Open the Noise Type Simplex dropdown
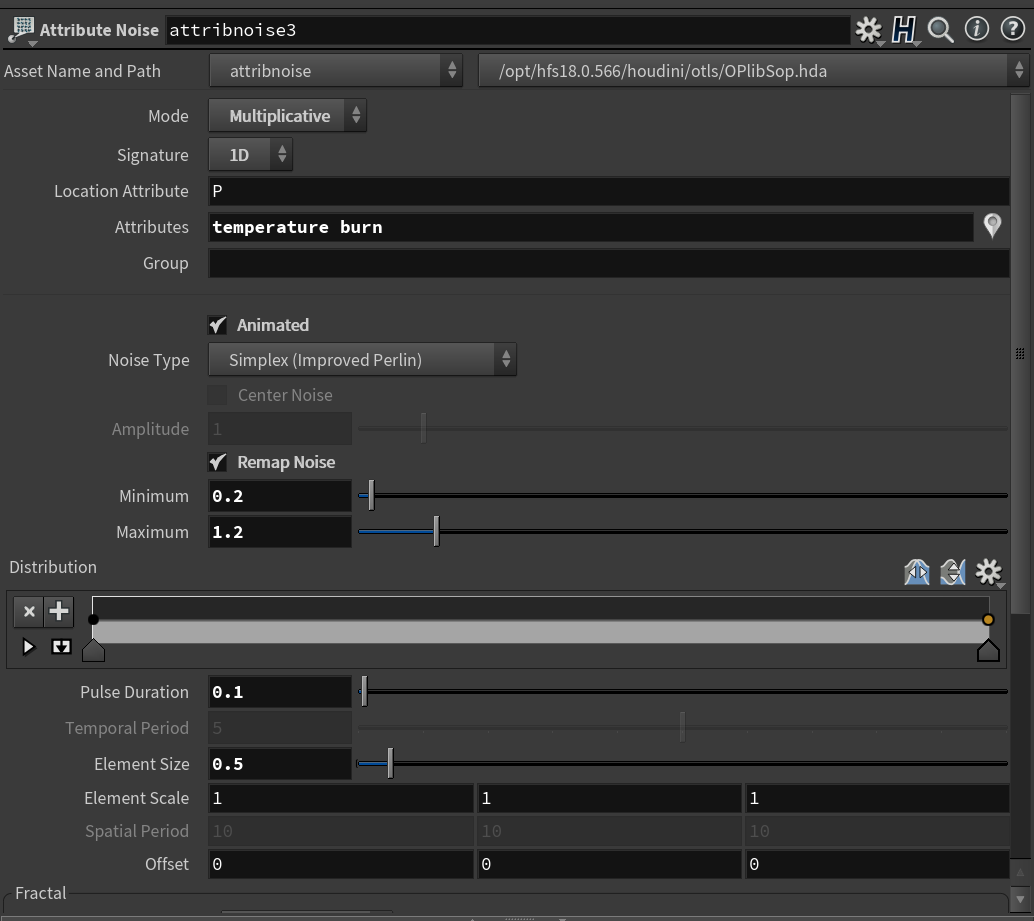1034x921 pixels. [x=363, y=360]
